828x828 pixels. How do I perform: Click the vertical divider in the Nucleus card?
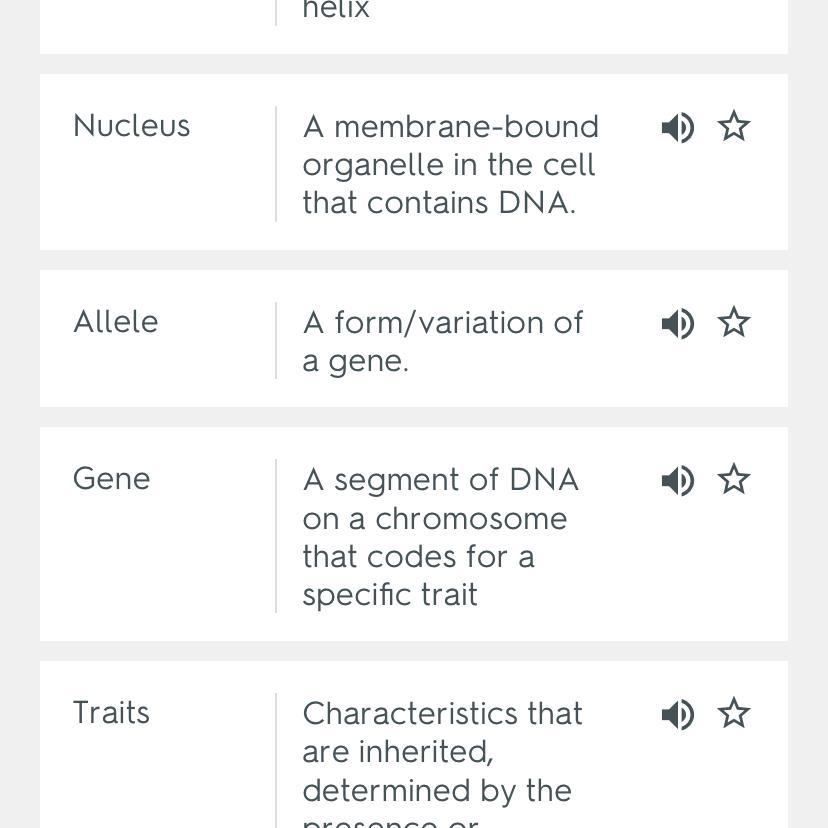click(x=276, y=164)
